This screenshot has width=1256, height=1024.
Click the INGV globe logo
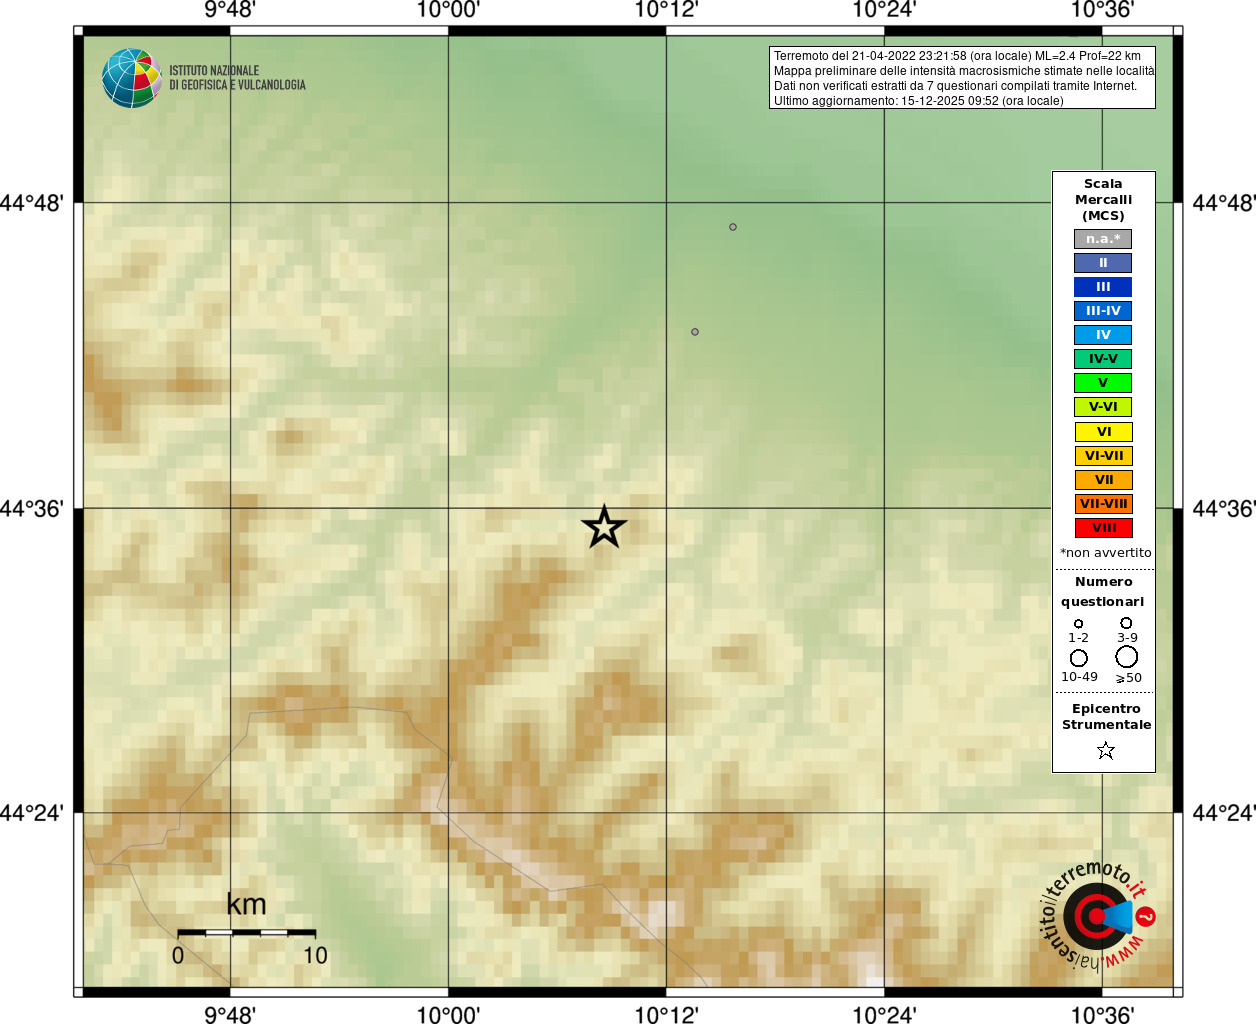pyautogui.click(x=132, y=78)
